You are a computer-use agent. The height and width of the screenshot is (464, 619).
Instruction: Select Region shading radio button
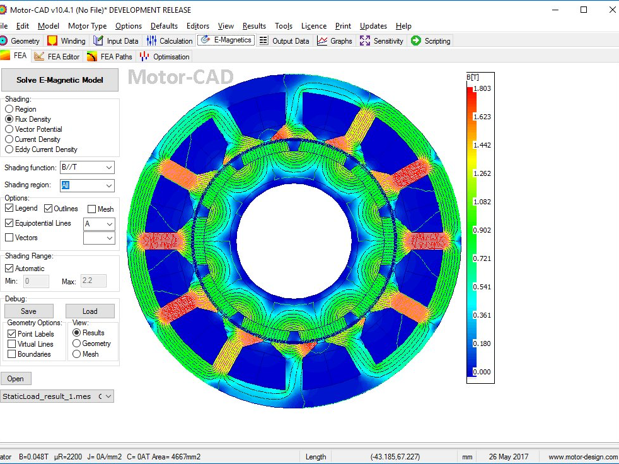click(x=9, y=109)
